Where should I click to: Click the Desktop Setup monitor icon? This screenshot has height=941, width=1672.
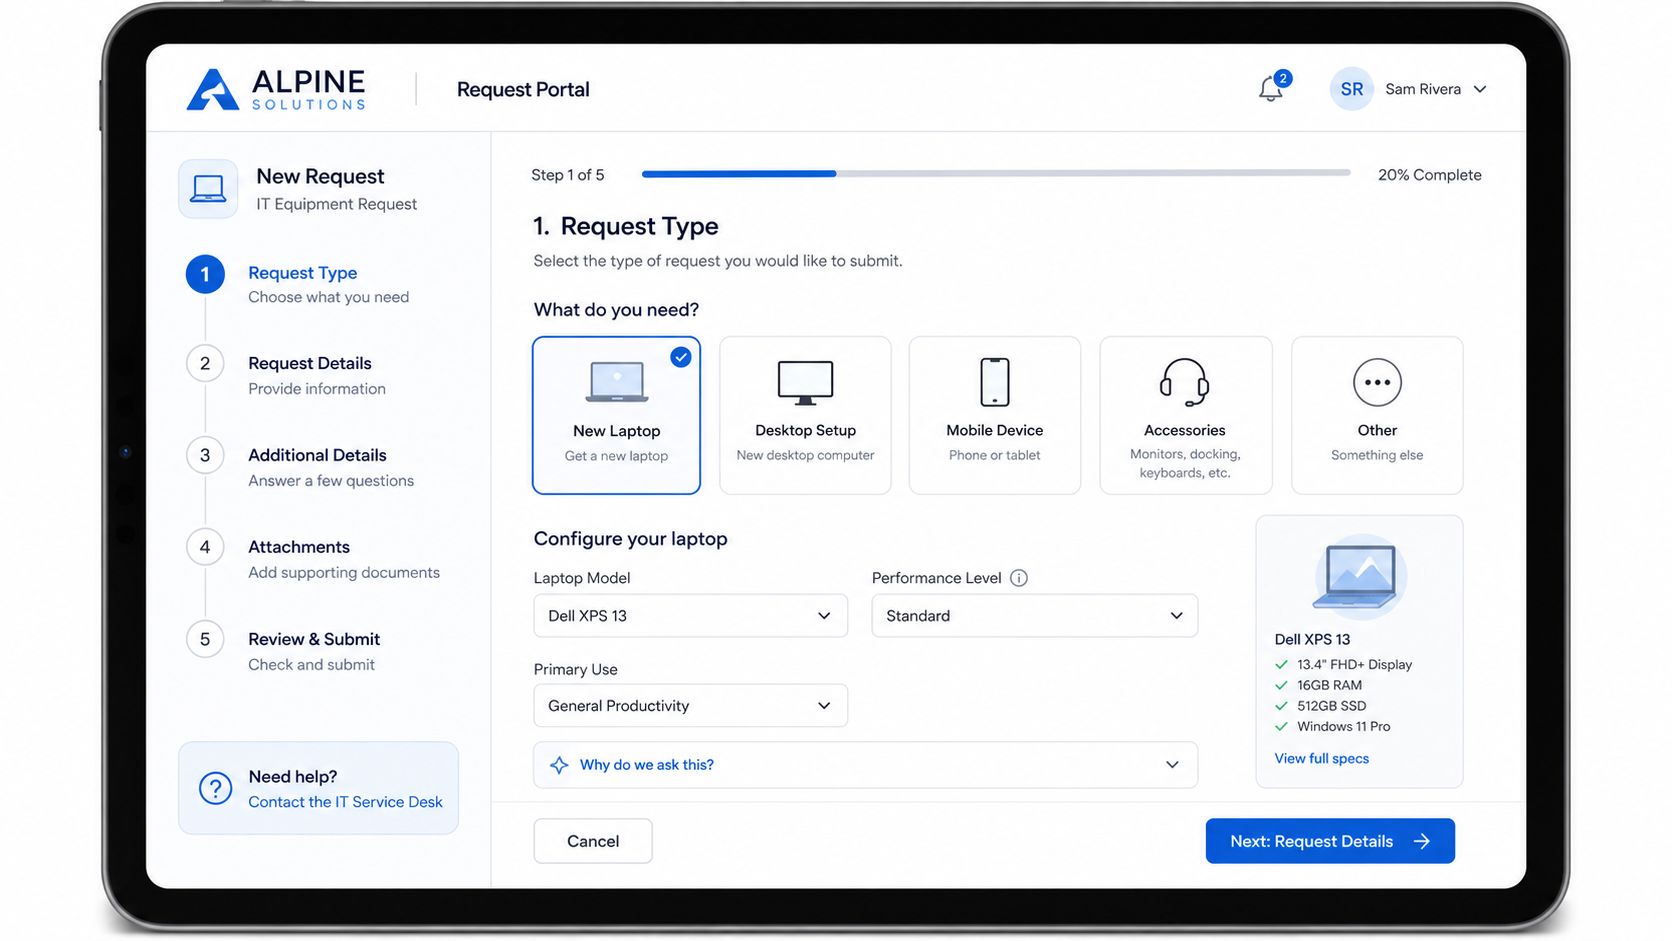pos(805,383)
